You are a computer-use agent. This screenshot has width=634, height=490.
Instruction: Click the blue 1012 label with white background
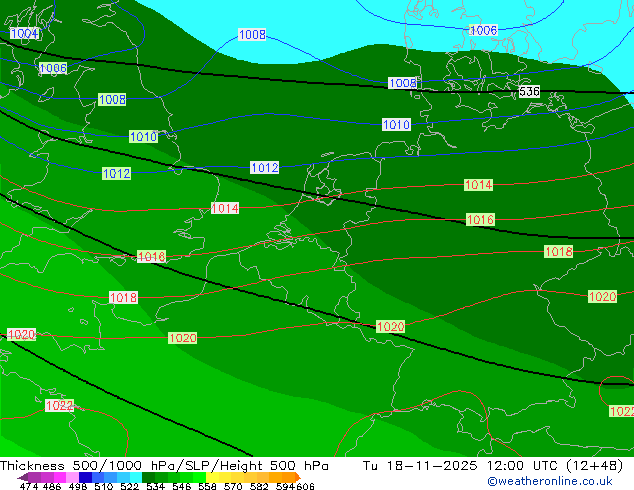click(x=264, y=168)
